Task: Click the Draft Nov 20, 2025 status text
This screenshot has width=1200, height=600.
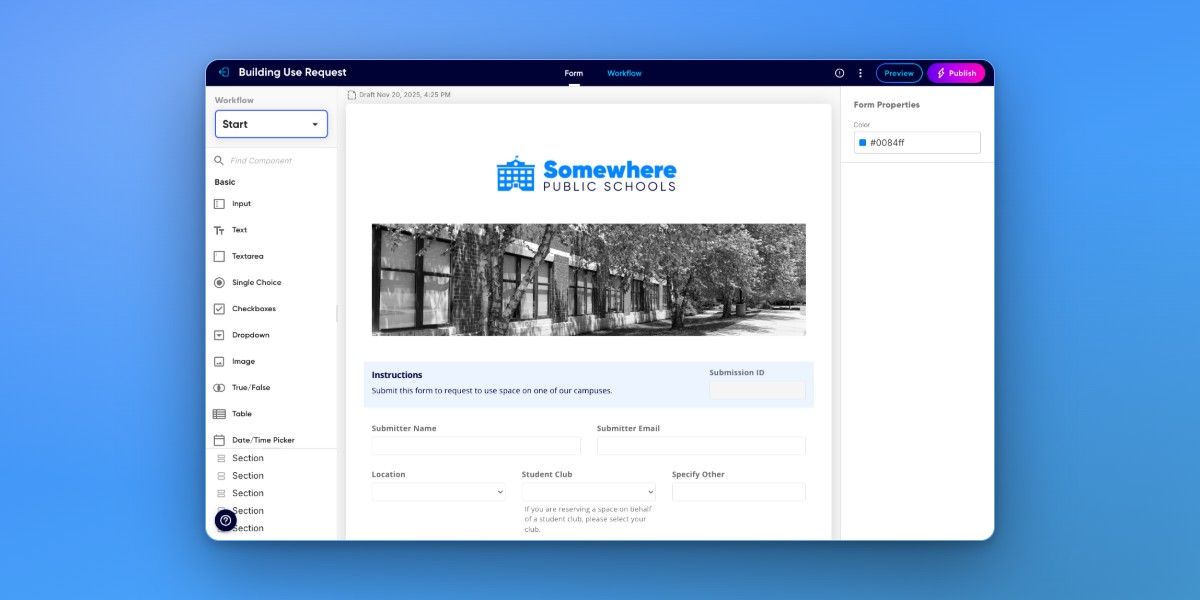Action: 405,95
